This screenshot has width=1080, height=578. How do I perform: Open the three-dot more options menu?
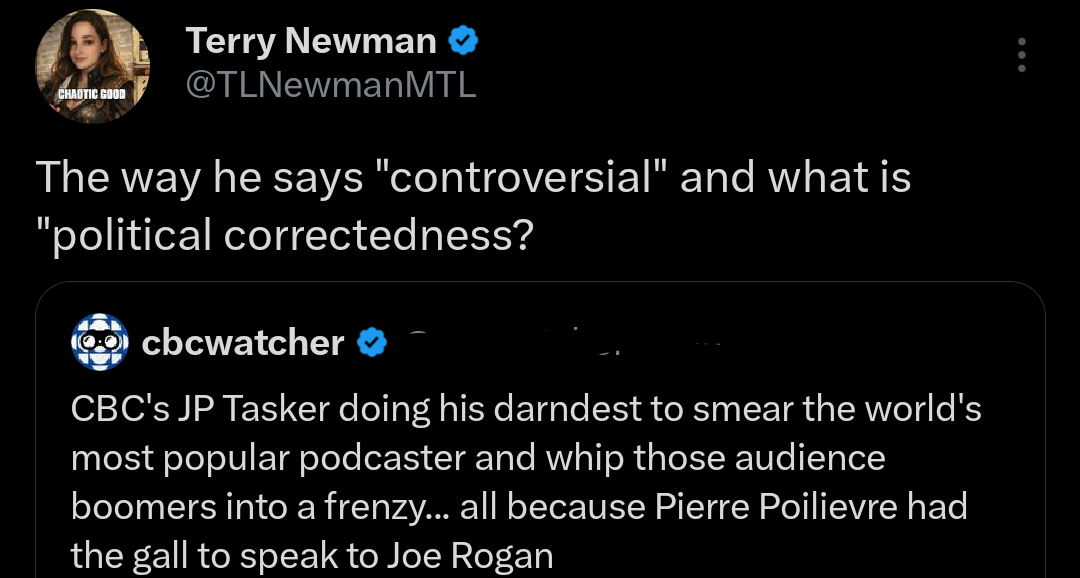[x=1021, y=55]
